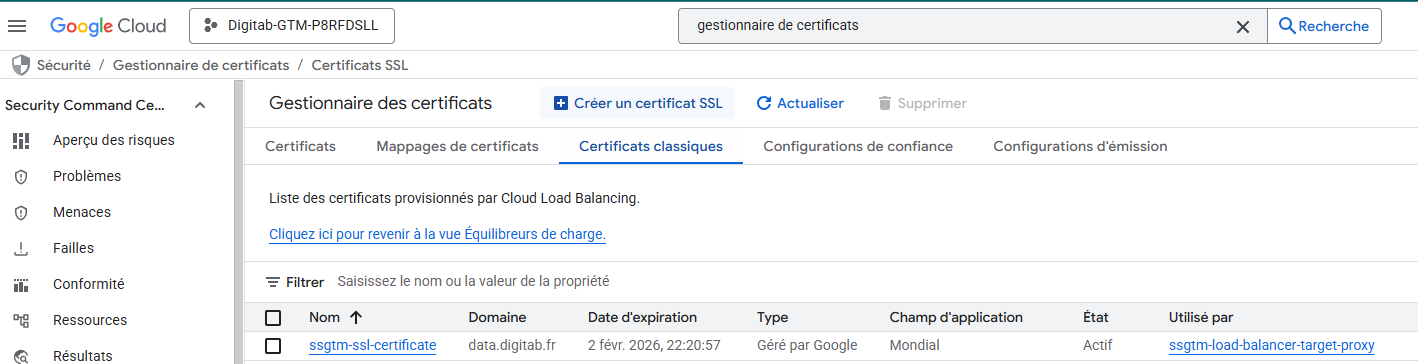Click Créer un certificat SSL button
This screenshot has width=1418, height=364.
click(x=638, y=103)
